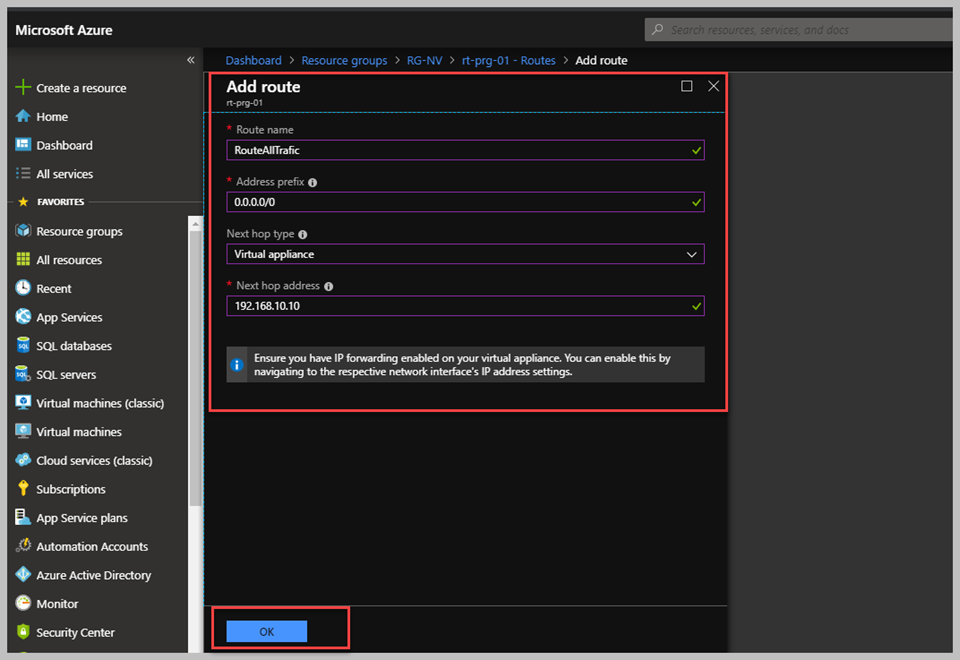Click the Next hop address input field
960x660 pixels.
[465, 306]
